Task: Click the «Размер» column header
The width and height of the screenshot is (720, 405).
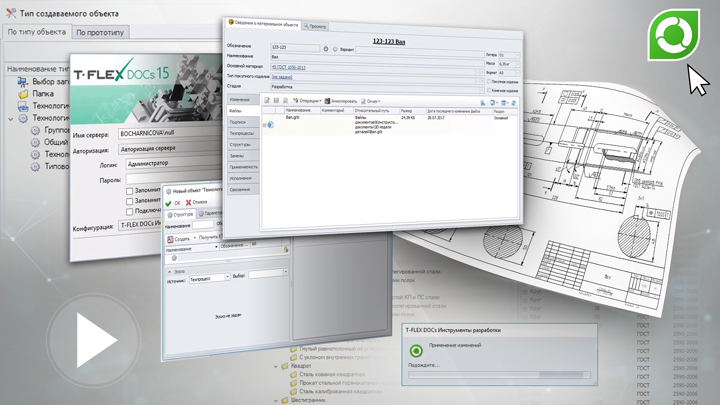Action: 412,111
